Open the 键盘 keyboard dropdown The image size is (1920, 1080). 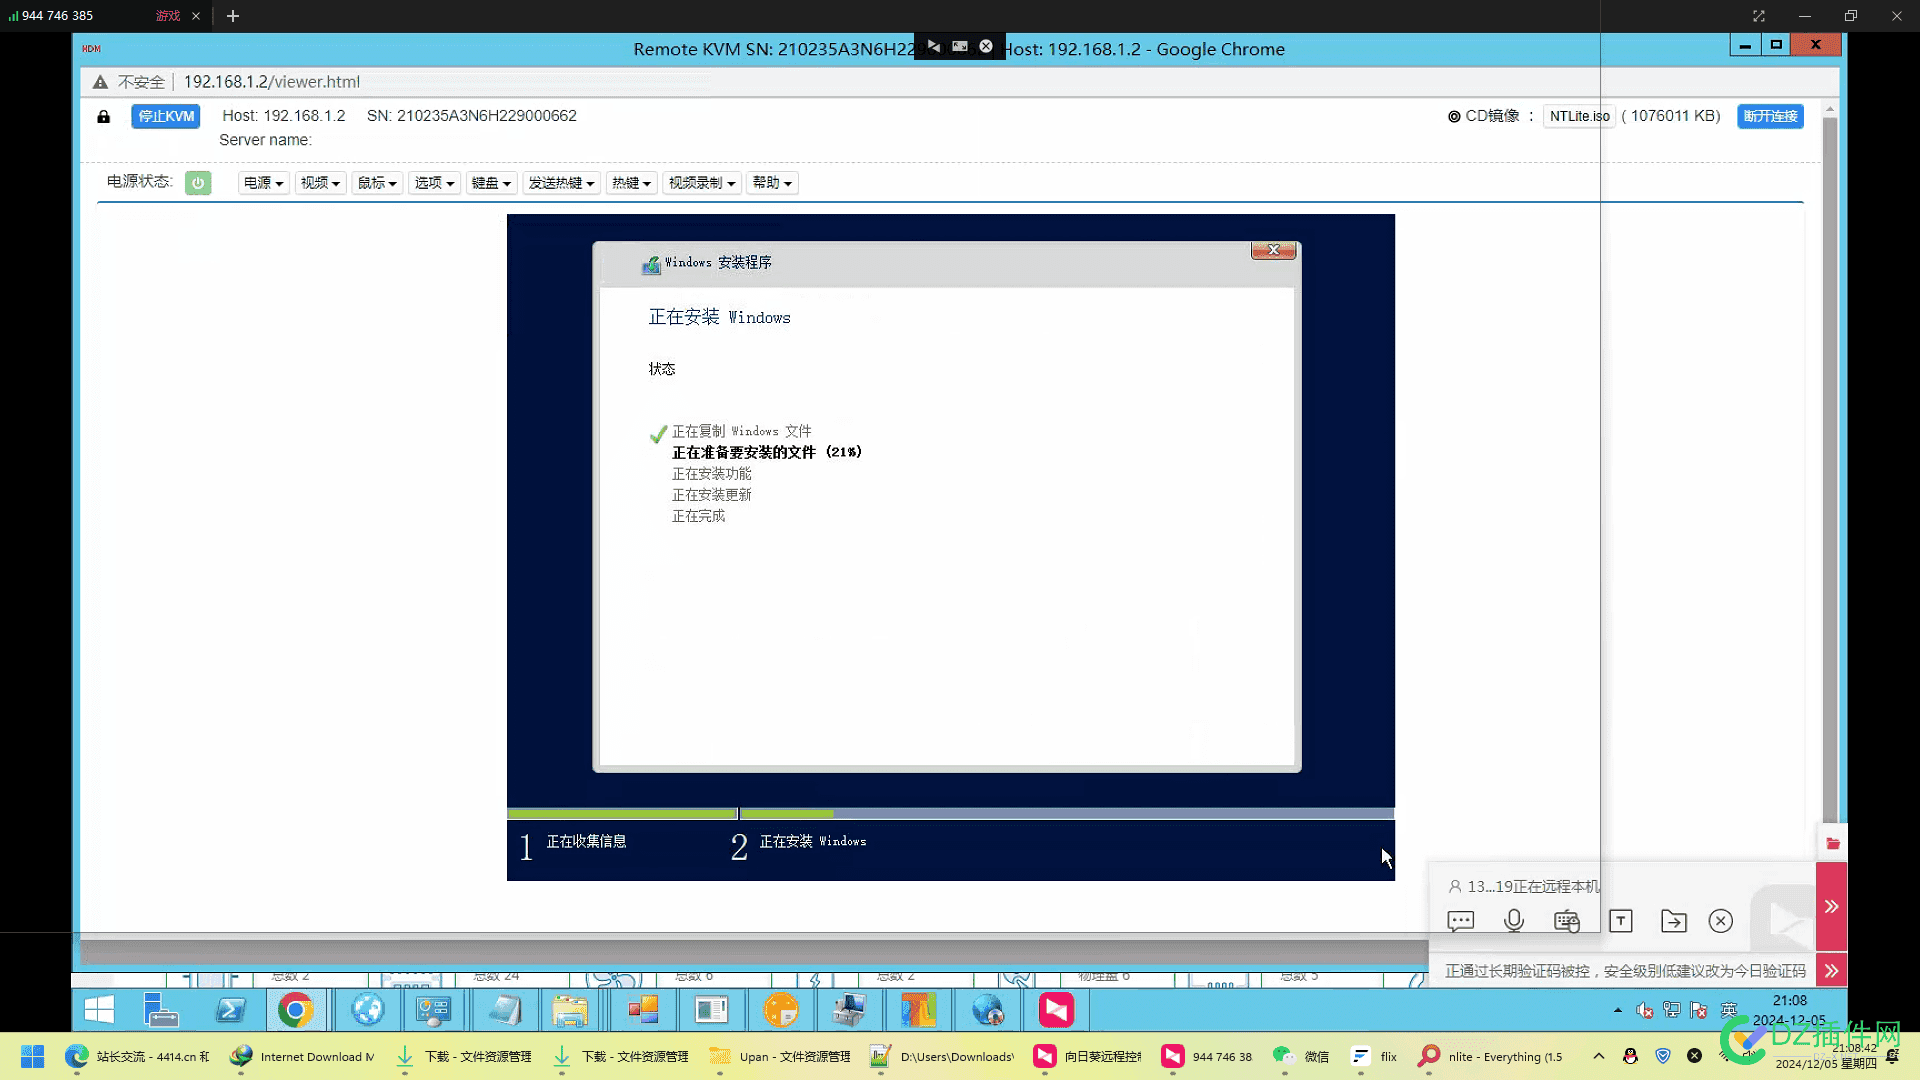tap(492, 183)
